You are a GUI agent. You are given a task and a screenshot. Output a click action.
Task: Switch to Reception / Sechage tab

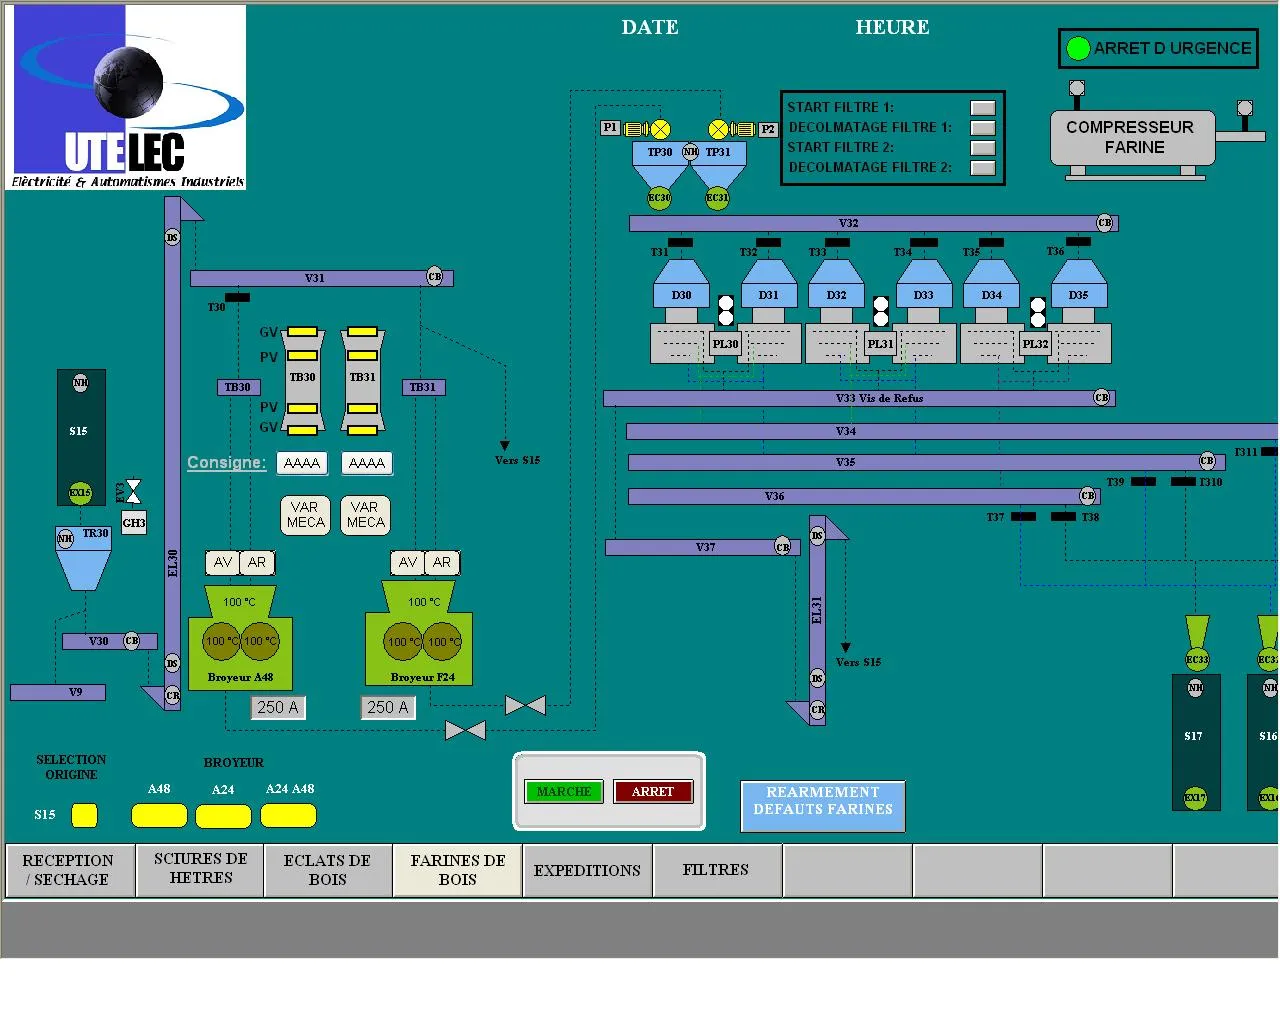click(68, 870)
